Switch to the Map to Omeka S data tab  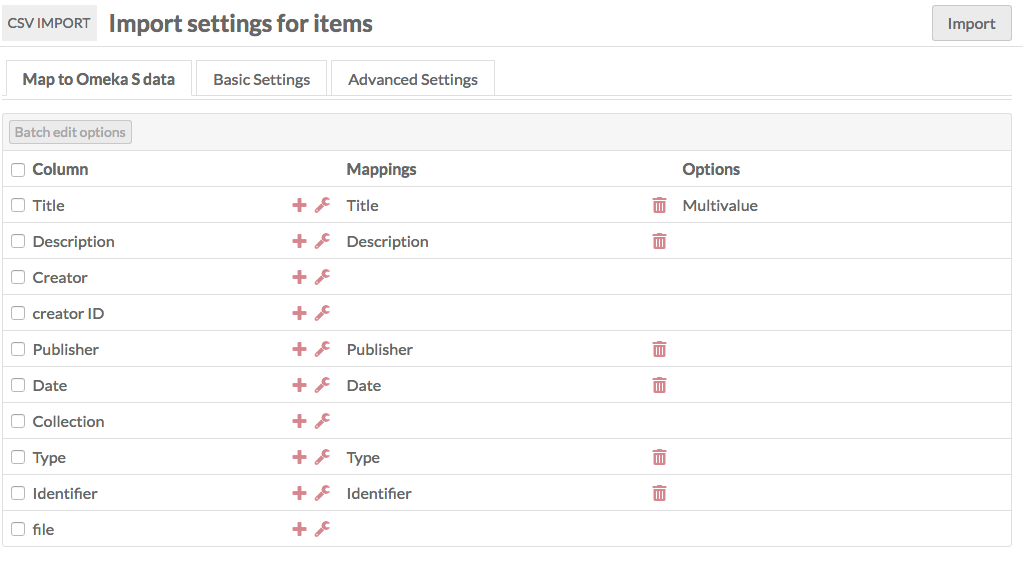pyautogui.click(x=99, y=79)
